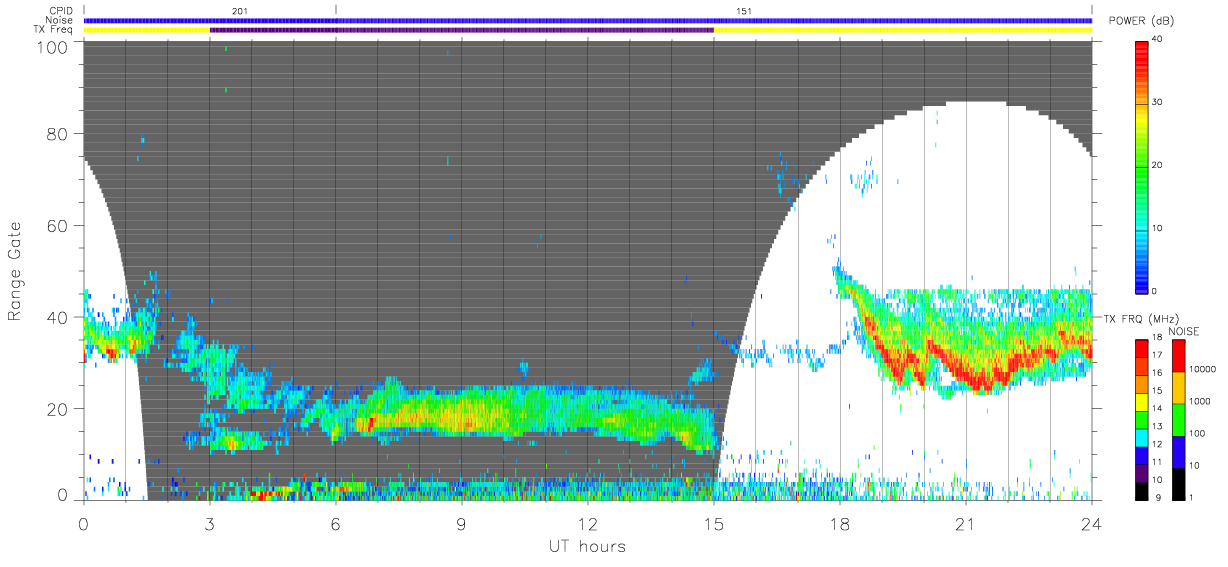Image resolution: width=1228 pixels, height=567 pixels.
Task: Click the TX FRQ (MHz) legend title
Action: pyautogui.click(x=1141, y=319)
